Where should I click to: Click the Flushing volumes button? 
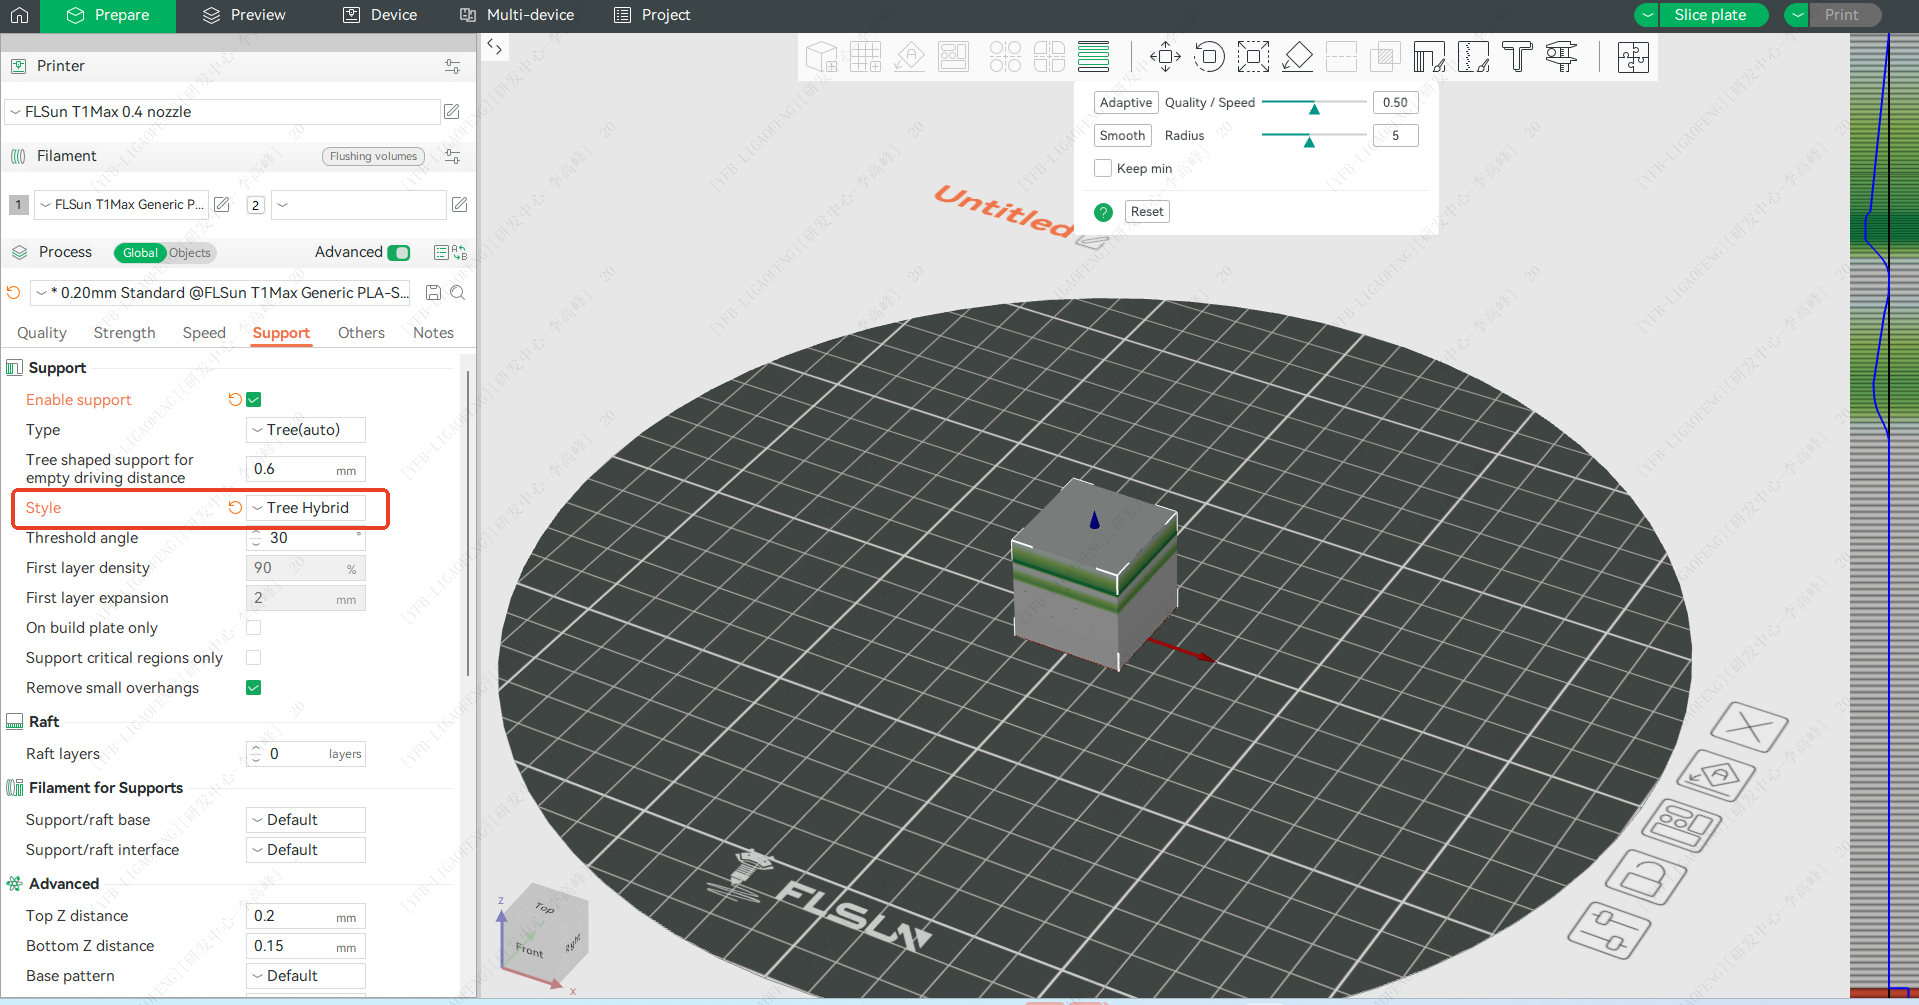point(373,156)
